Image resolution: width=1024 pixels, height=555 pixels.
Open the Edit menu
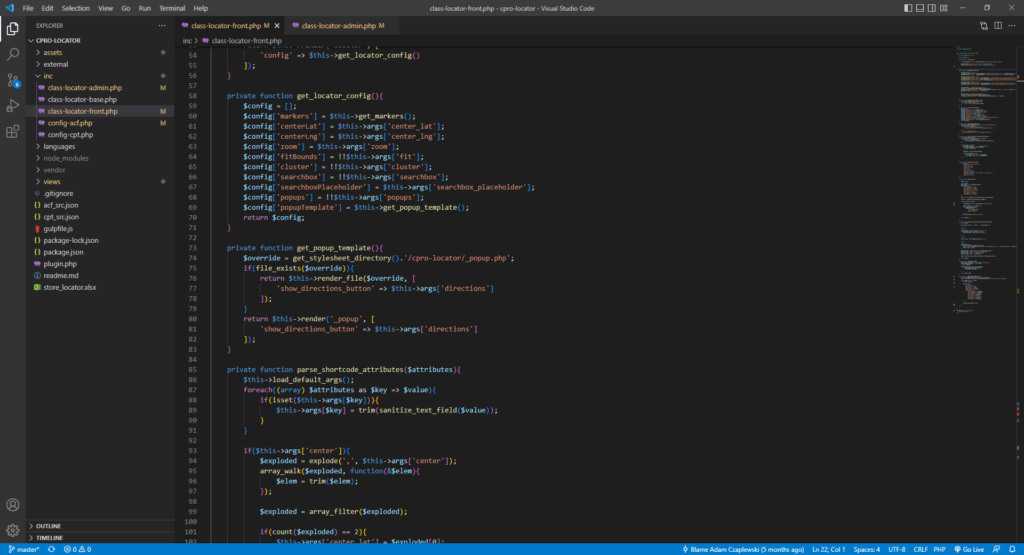(x=48, y=8)
